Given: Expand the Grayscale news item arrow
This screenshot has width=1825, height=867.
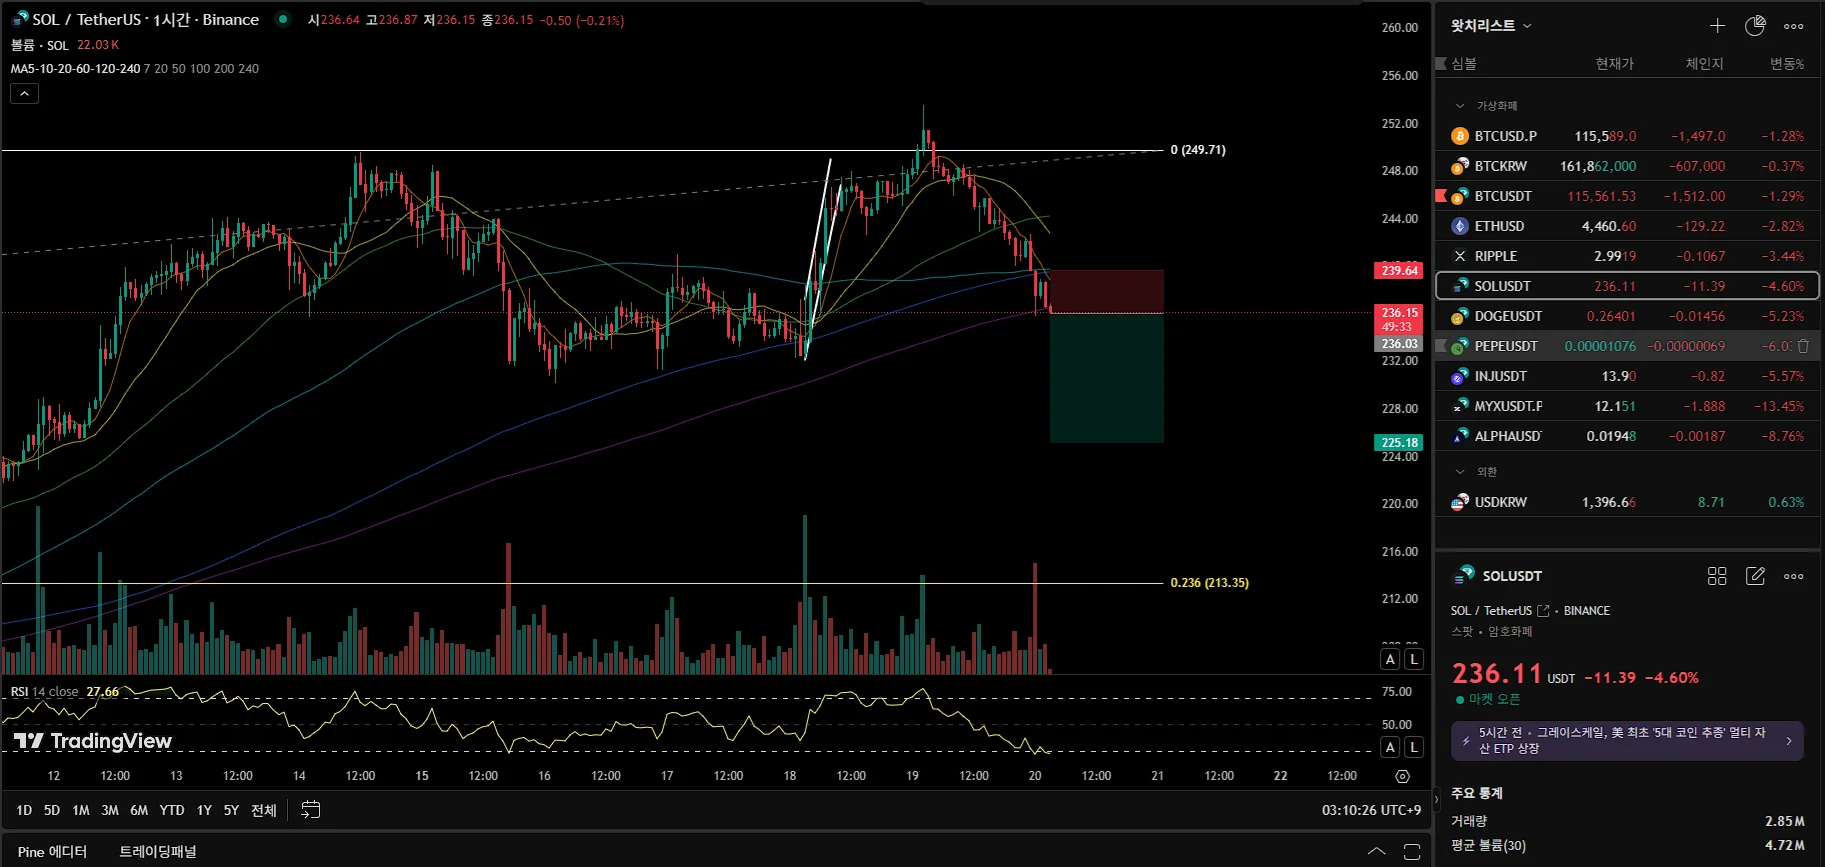Looking at the screenshot, I should (1789, 741).
